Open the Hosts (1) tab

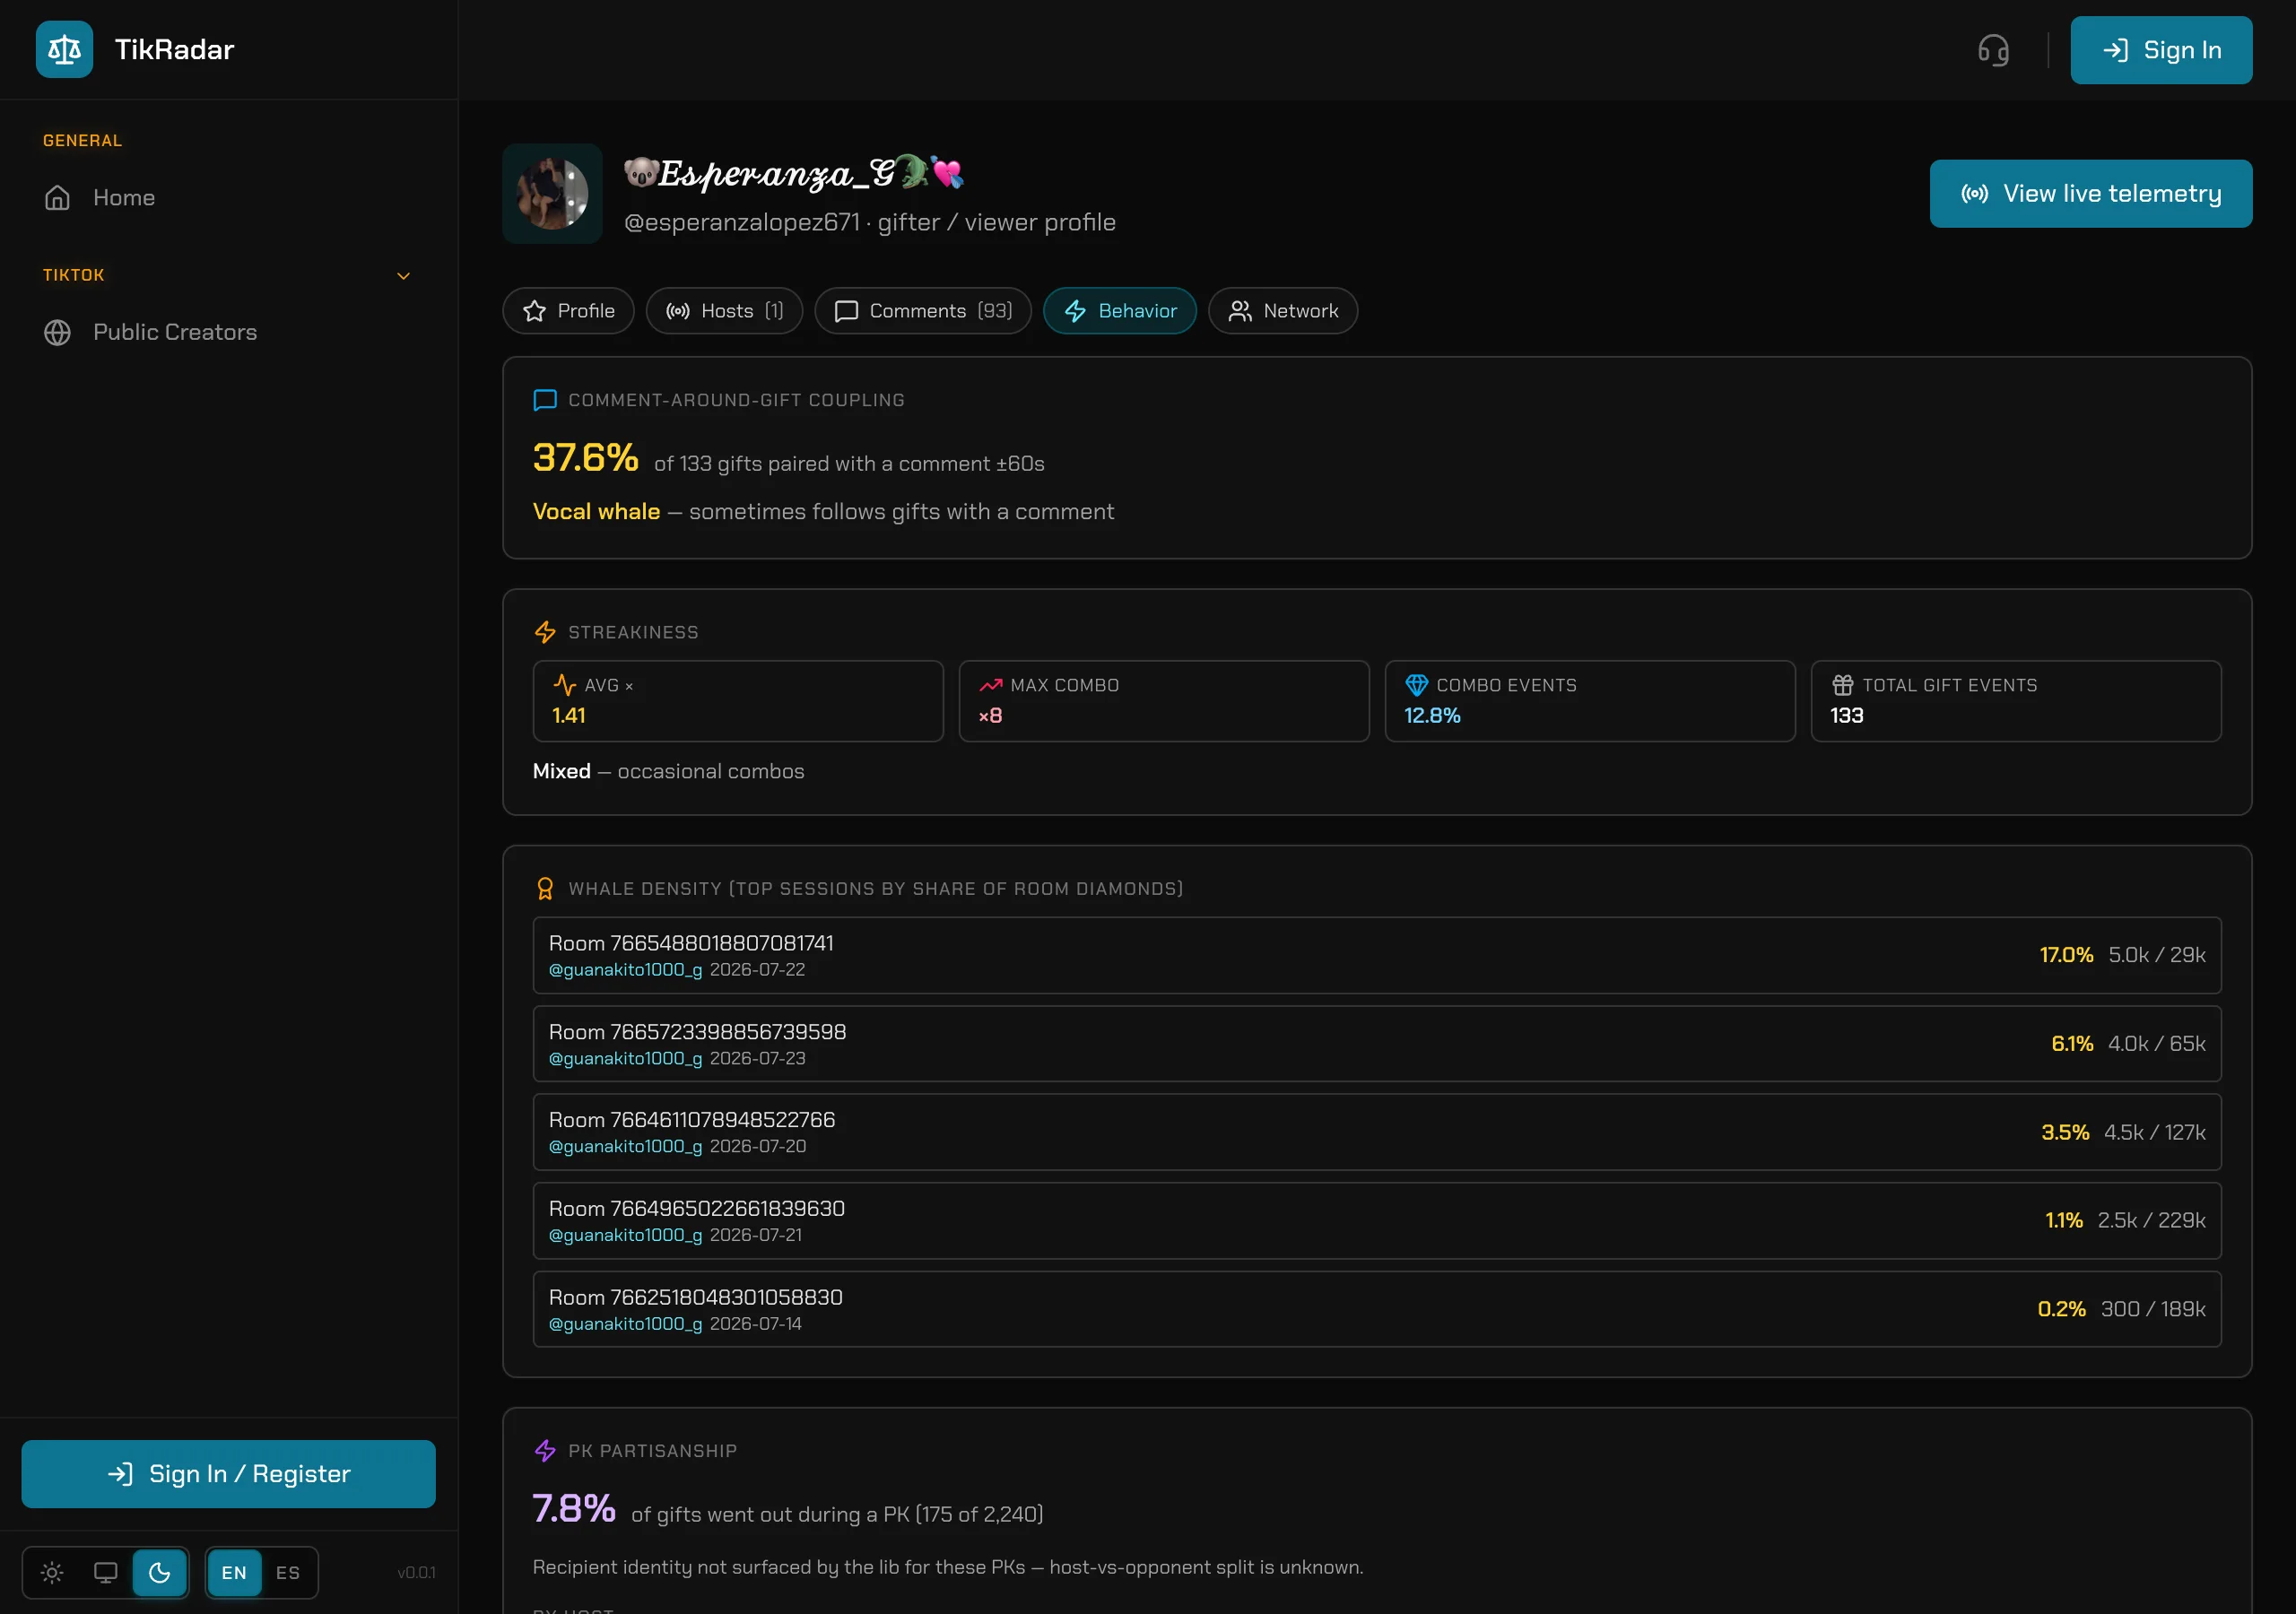pyautogui.click(x=724, y=311)
